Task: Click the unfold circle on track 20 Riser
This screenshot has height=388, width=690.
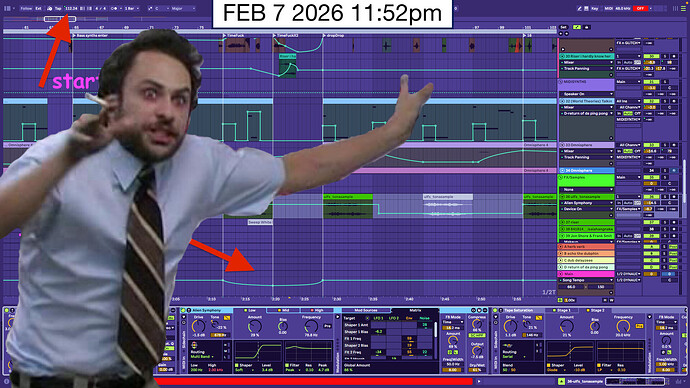Action: tap(562, 56)
